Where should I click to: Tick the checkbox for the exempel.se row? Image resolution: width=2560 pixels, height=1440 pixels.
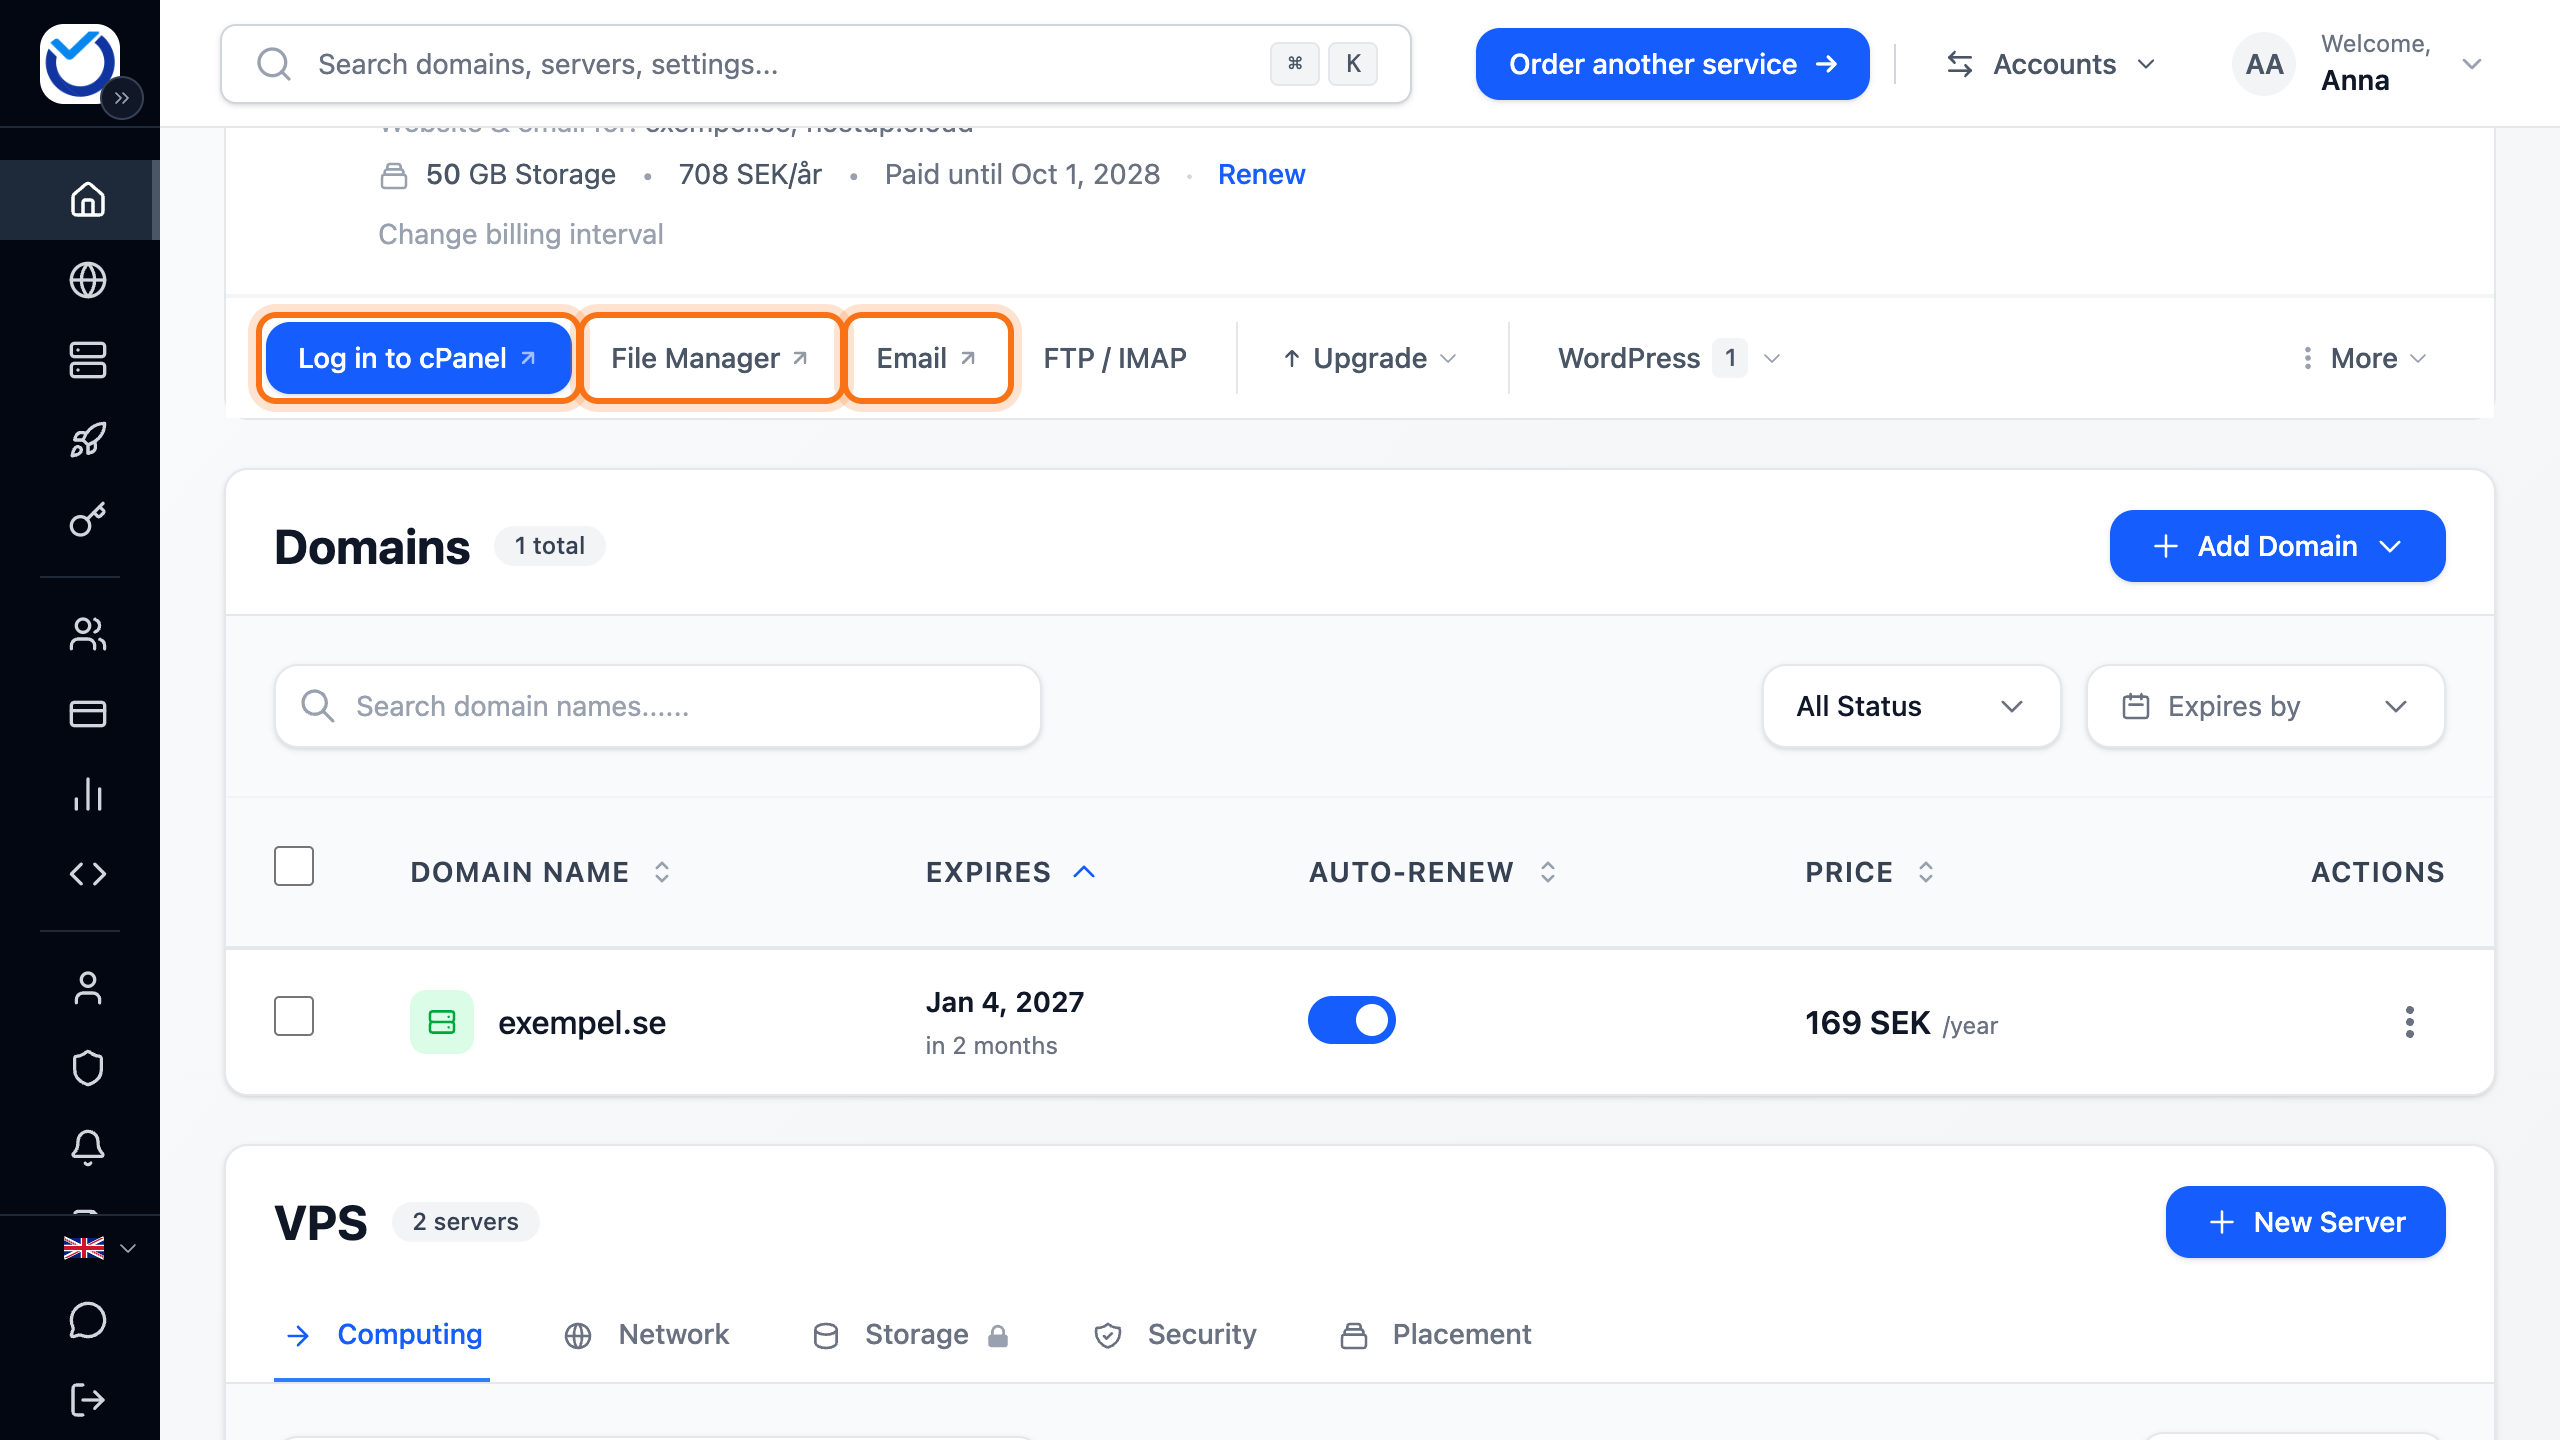tap(294, 1016)
